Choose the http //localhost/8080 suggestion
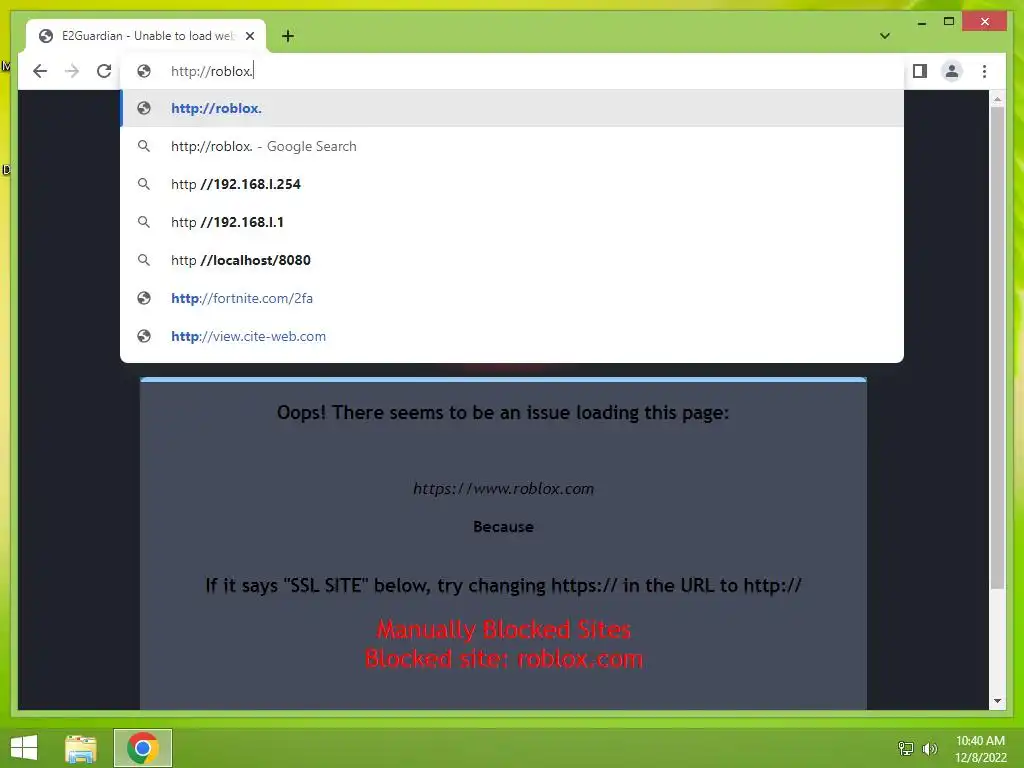The height and width of the screenshot is (768, 1024). point(512,260)
